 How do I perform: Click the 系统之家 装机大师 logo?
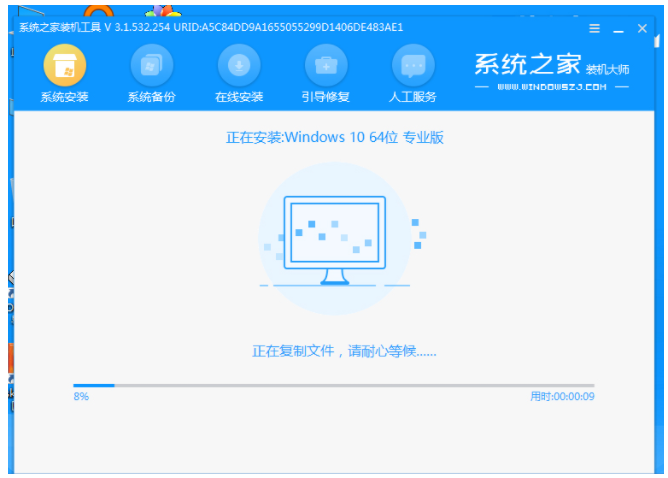click(552, 64)
